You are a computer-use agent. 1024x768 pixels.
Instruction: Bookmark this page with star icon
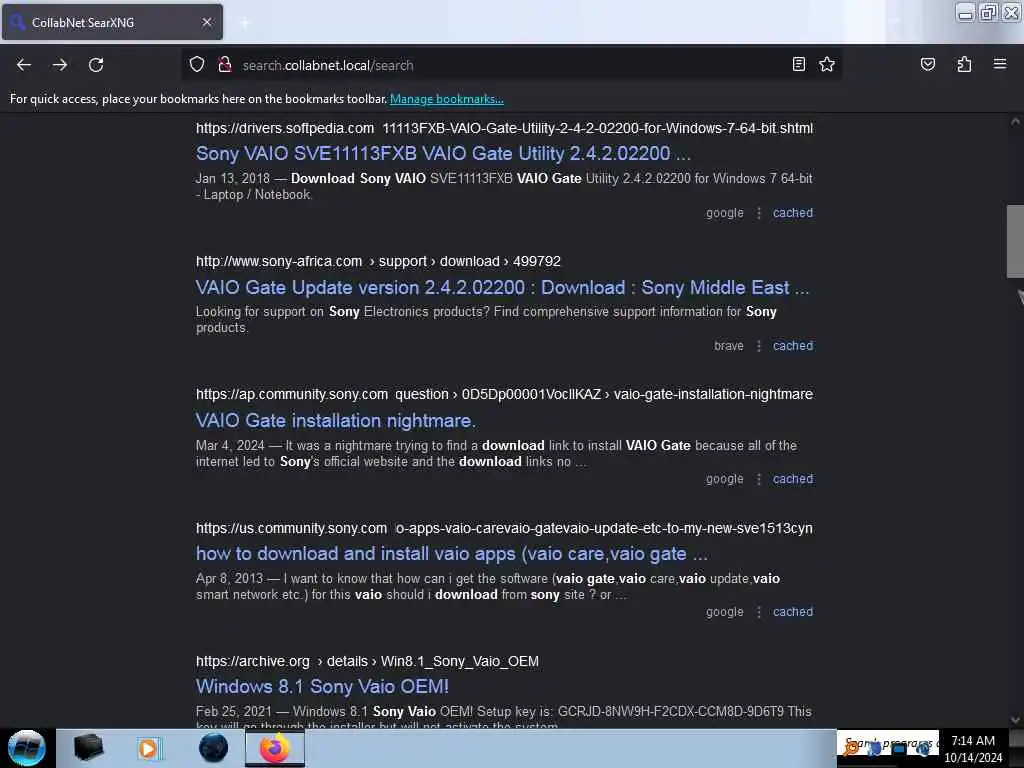point(827,64)
